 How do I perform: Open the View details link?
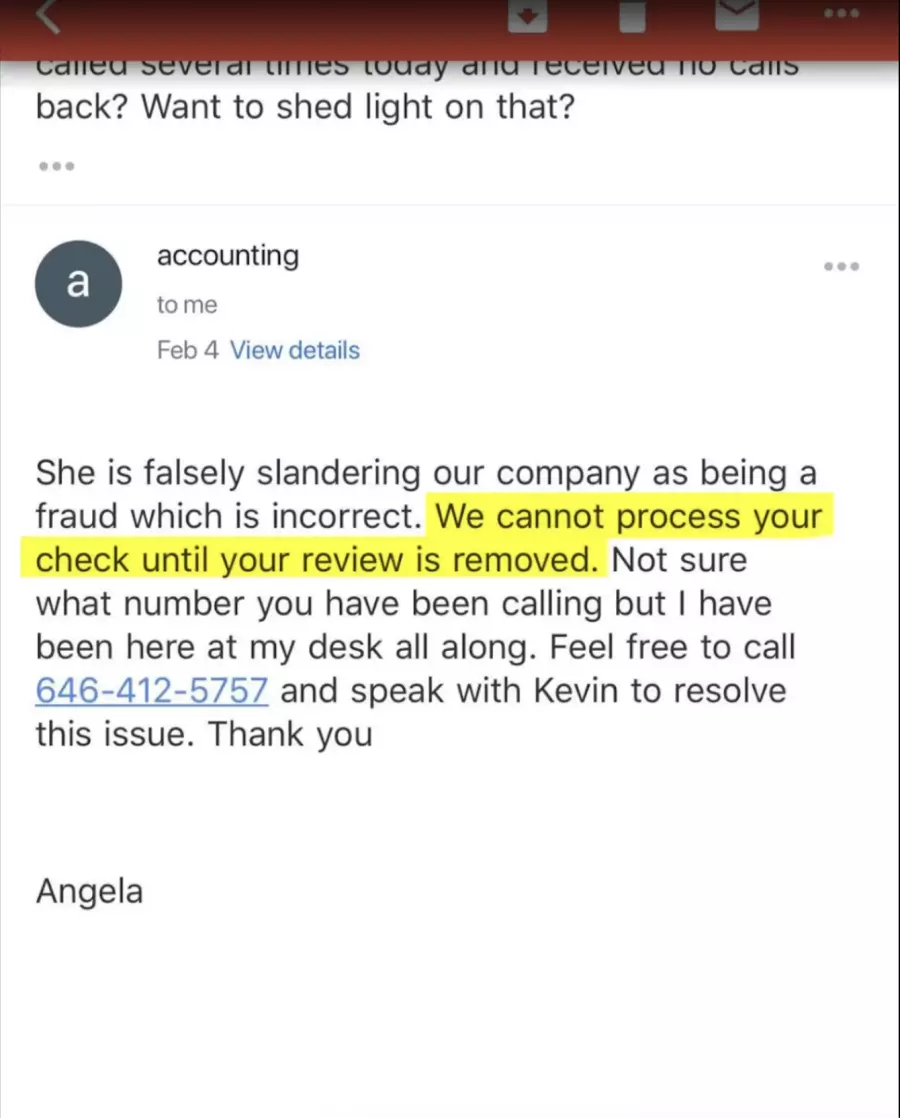294,351
